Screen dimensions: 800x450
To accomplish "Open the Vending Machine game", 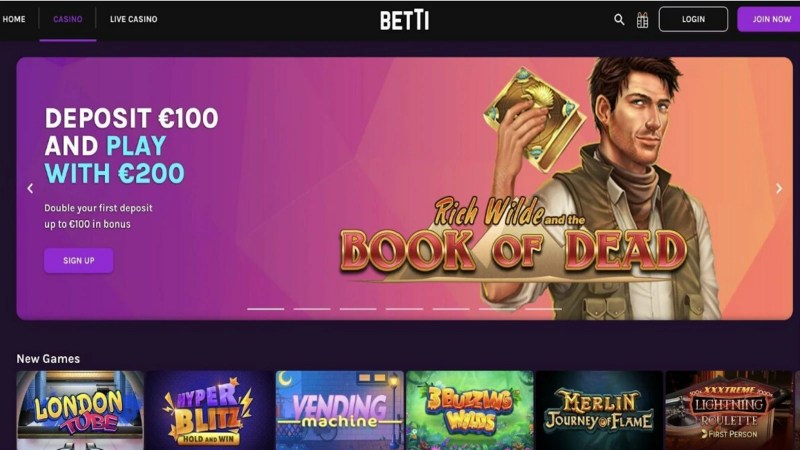I will 340,410.
